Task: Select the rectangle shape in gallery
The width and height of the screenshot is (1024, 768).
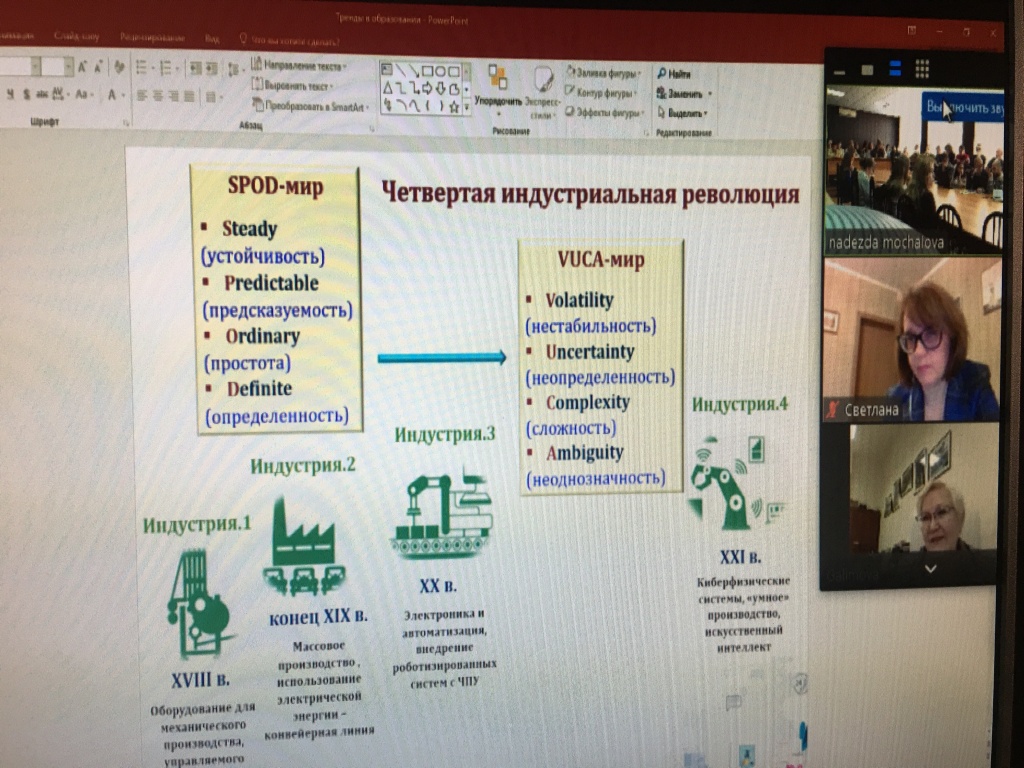Action: pyautogui.click(x=426, y=71)
